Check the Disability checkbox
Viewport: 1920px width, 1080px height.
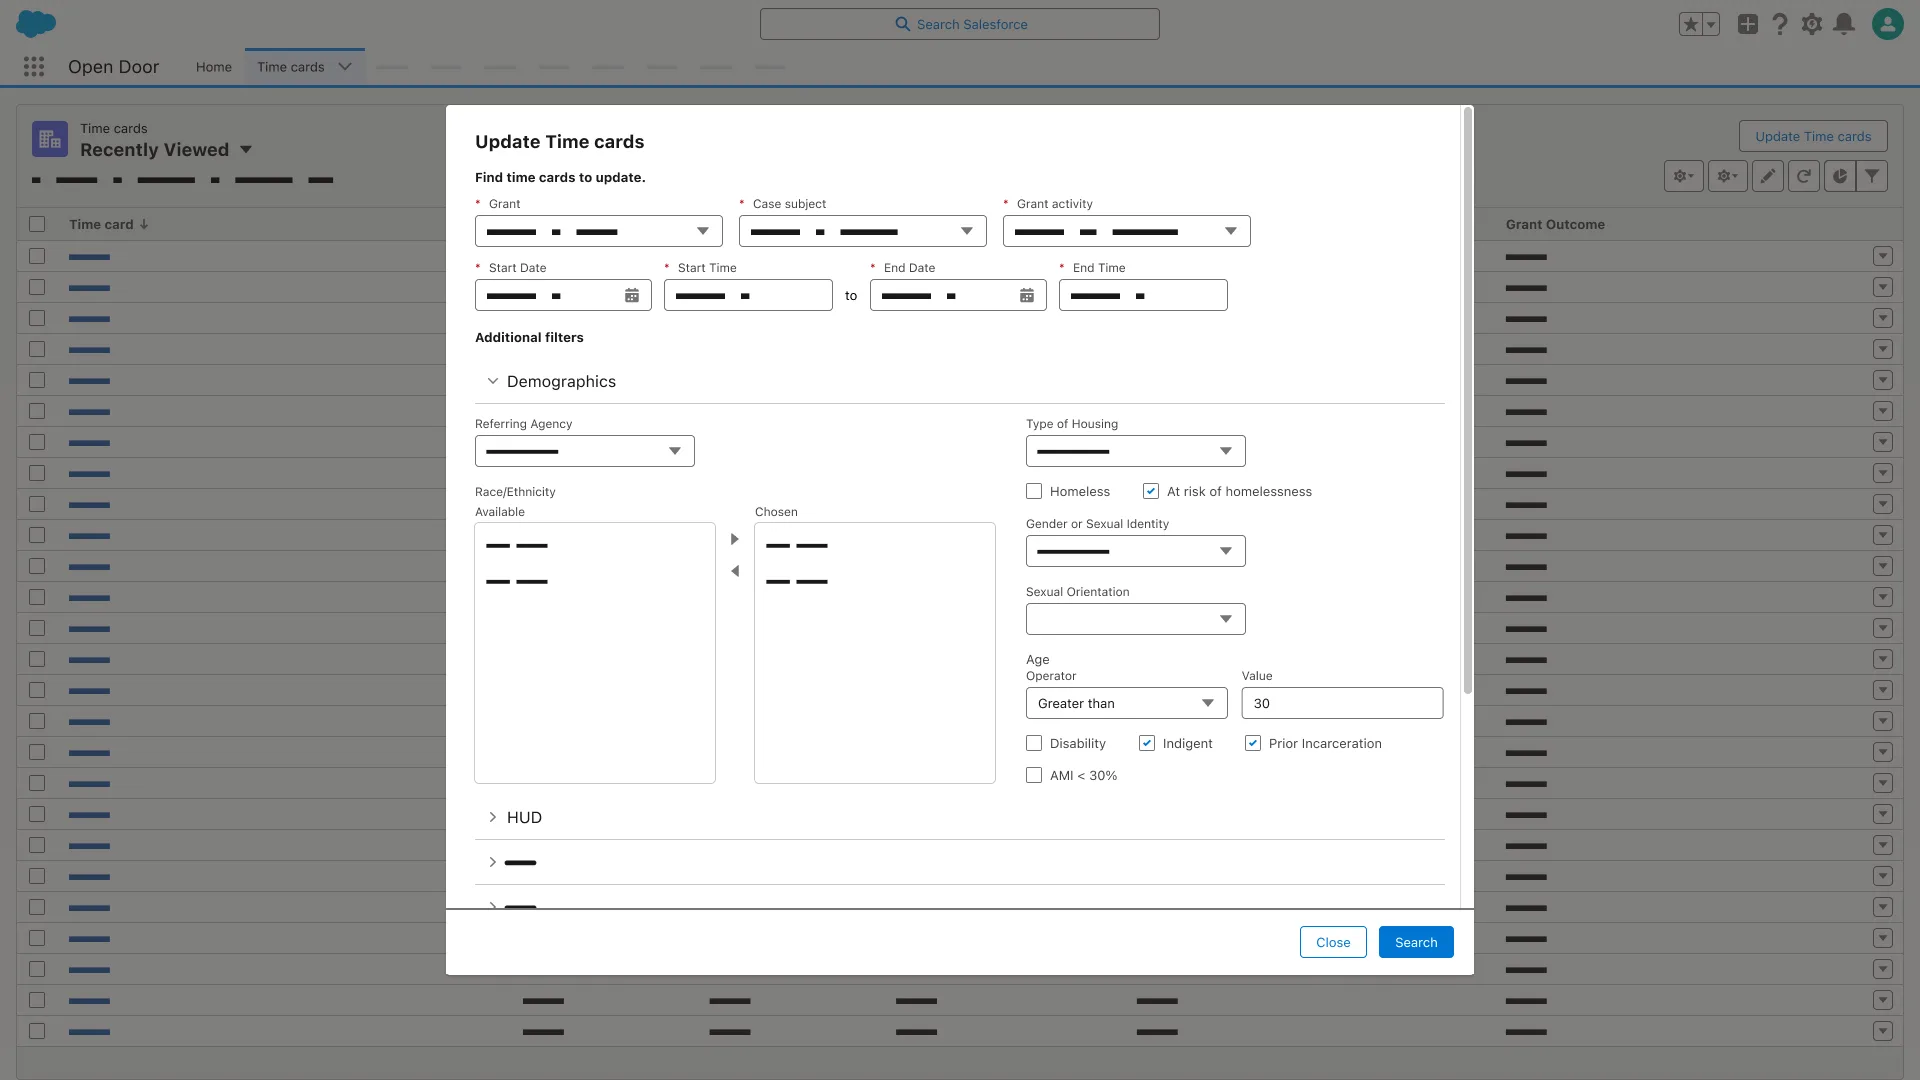coord(1034,743)
